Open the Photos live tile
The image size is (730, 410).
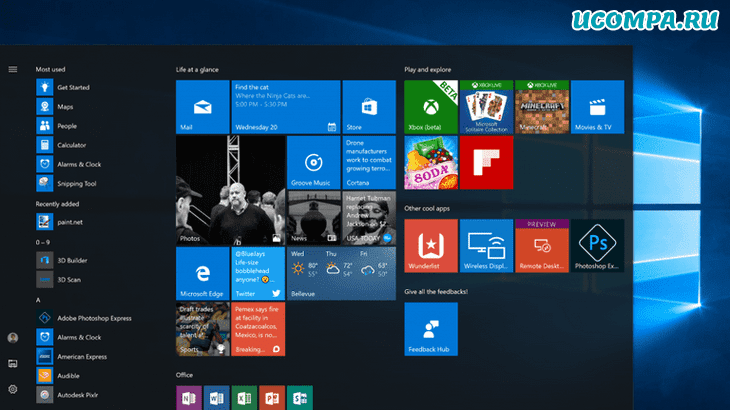[229, 190]
